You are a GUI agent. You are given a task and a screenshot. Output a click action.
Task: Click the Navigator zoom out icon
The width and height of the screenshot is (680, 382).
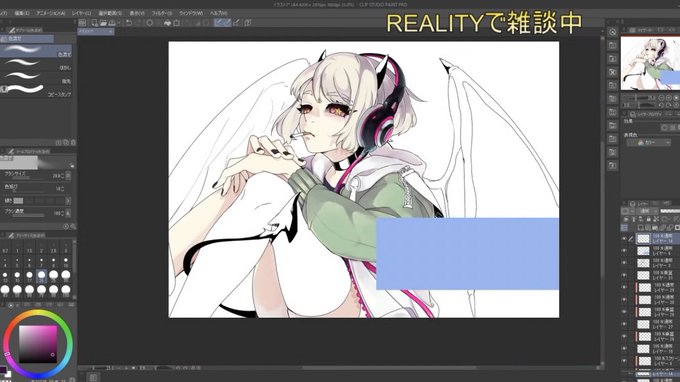point(661,98)
